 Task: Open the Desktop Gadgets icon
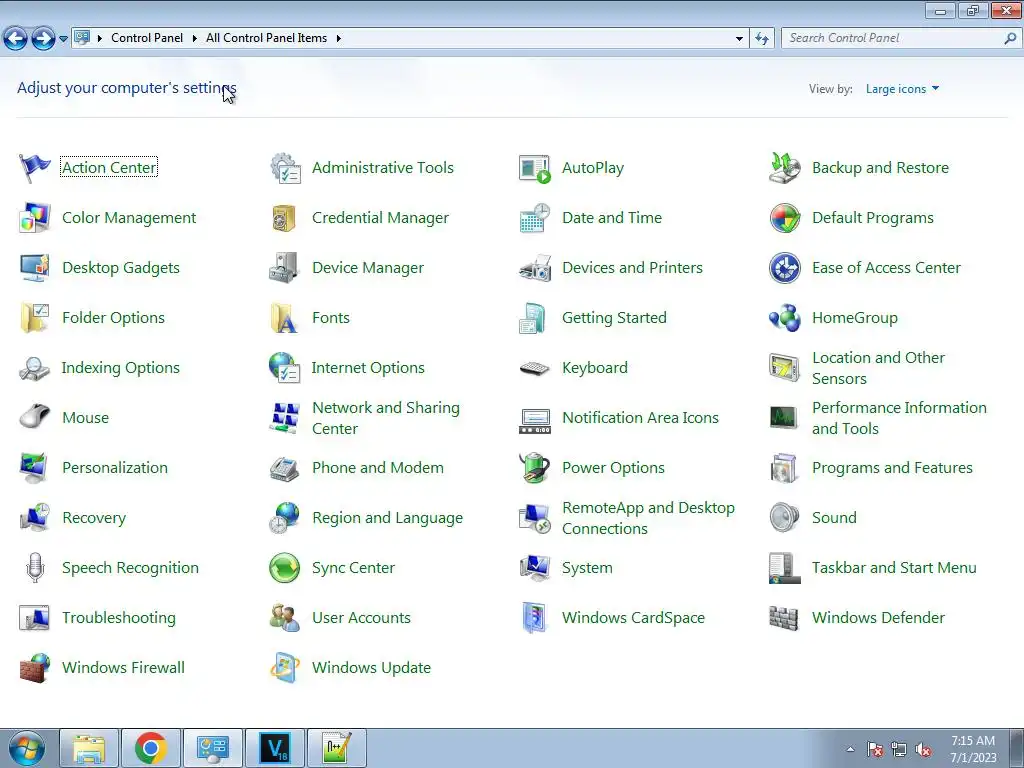click(x=35, y=268)
